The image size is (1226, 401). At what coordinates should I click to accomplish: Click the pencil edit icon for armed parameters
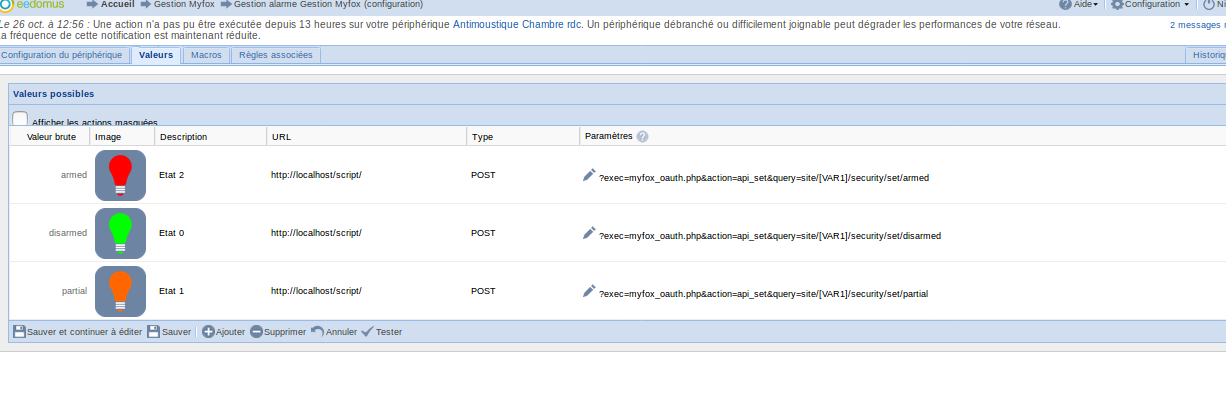(589, 175)
